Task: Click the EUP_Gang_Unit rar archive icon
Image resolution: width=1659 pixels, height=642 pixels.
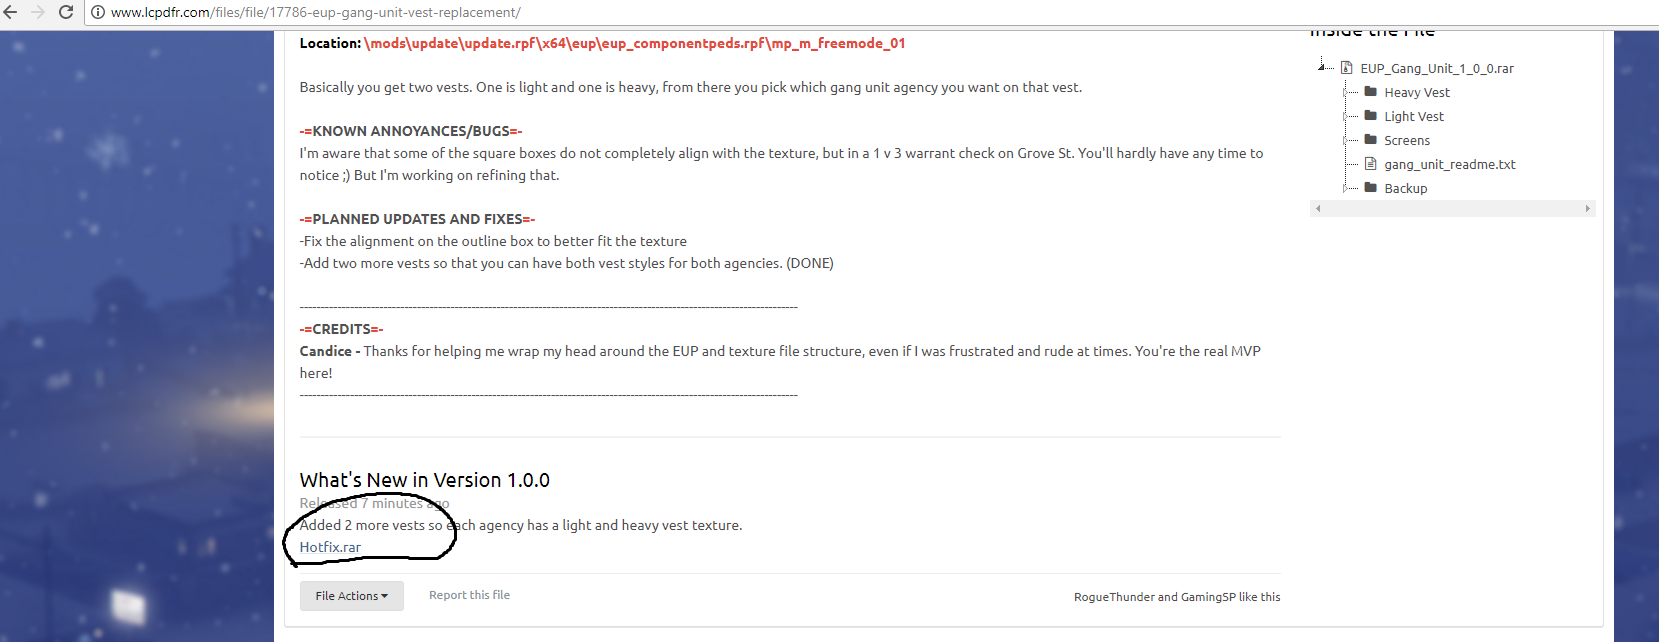Action: [x=1347, y=68]
